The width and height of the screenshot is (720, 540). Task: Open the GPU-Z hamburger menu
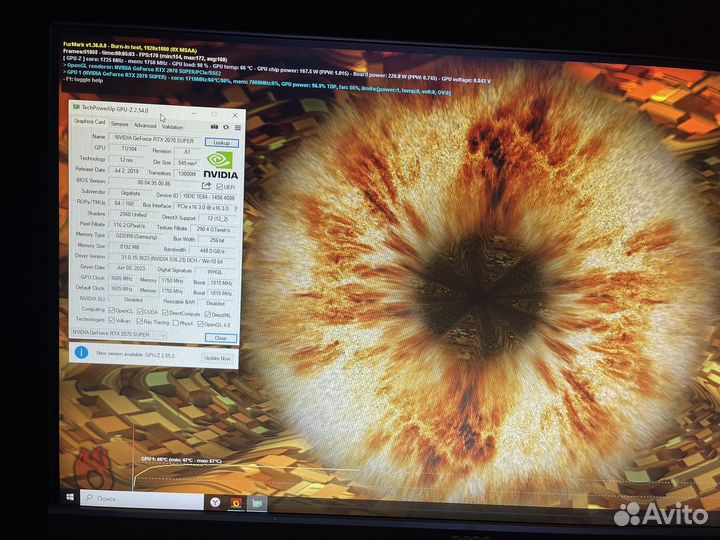237,127
